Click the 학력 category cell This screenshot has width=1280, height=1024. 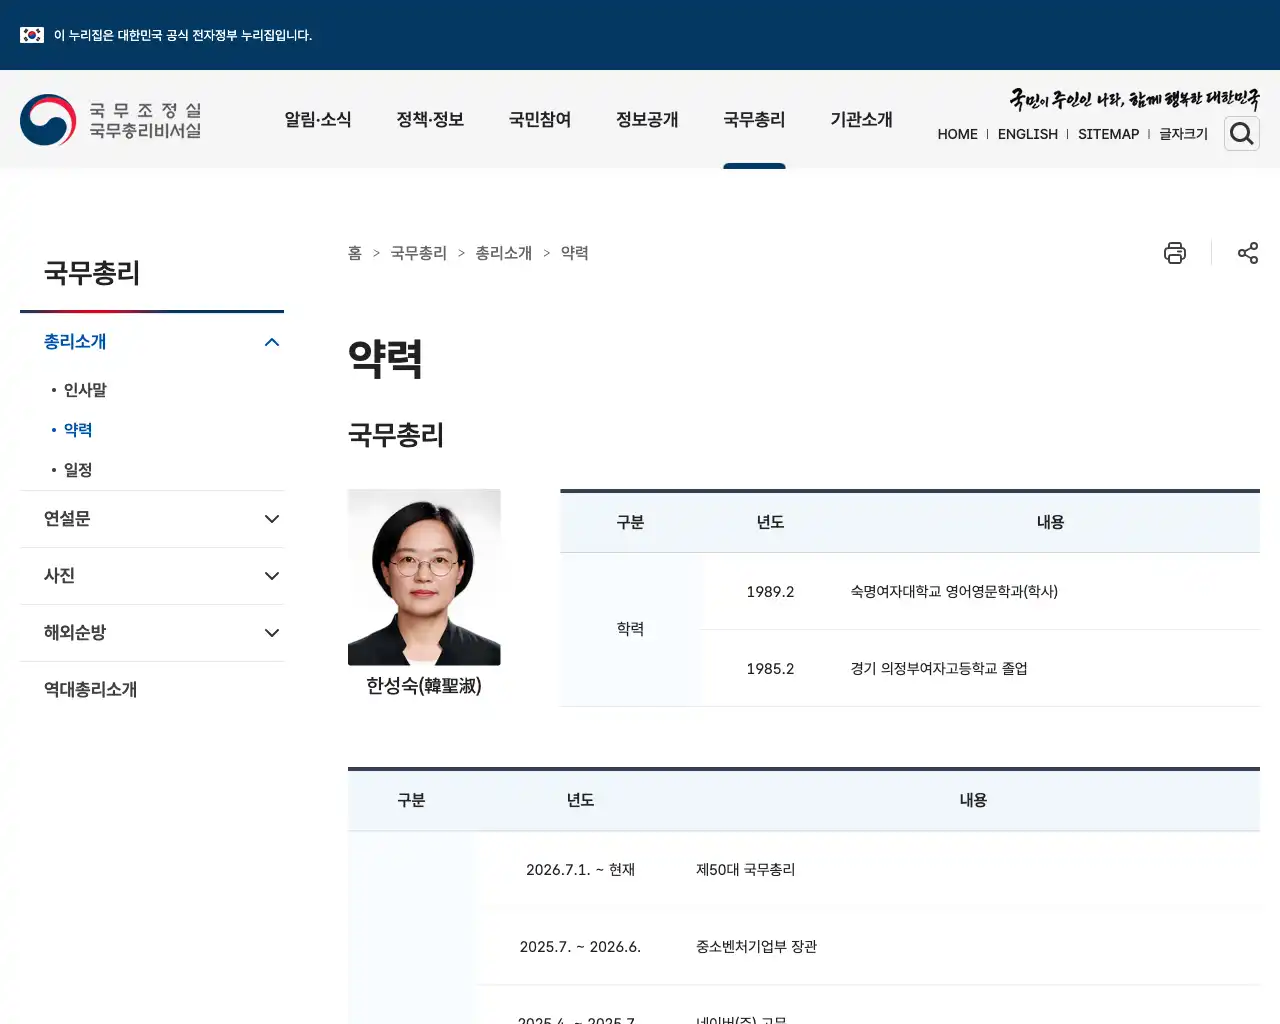(x=630, y=629)
